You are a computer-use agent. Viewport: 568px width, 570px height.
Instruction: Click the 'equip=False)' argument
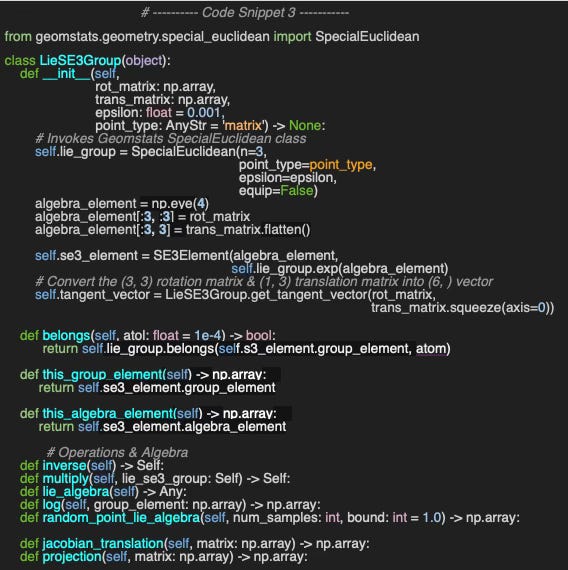278,191
